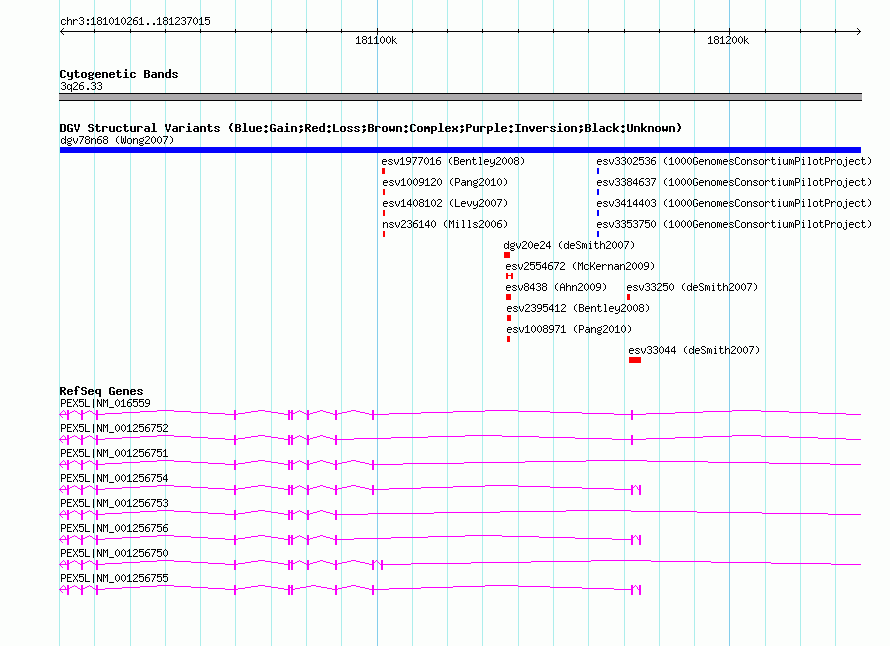Open transcript PEX5L|NM_001256754

pyautogui.click(x=114, y=479)
